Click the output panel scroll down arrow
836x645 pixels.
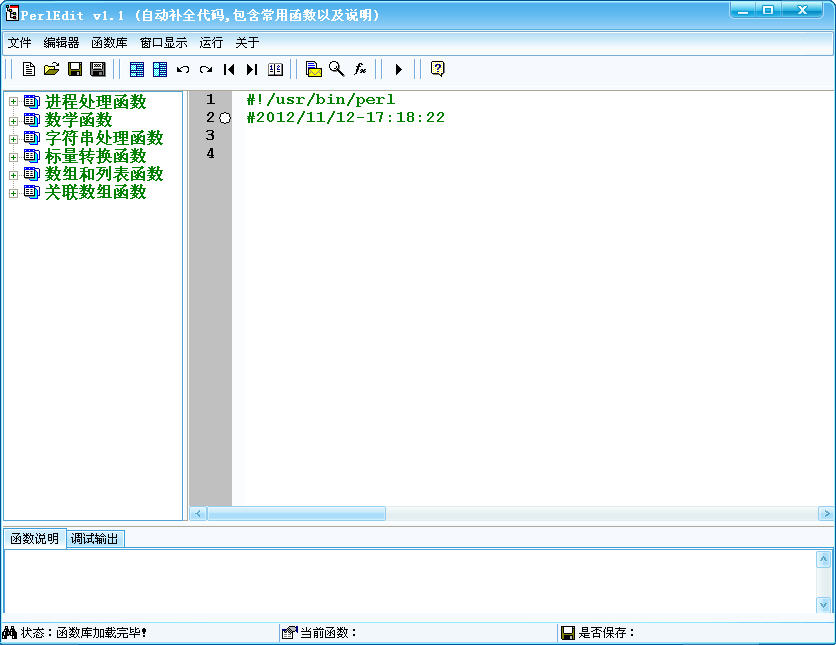pos(823,604)
